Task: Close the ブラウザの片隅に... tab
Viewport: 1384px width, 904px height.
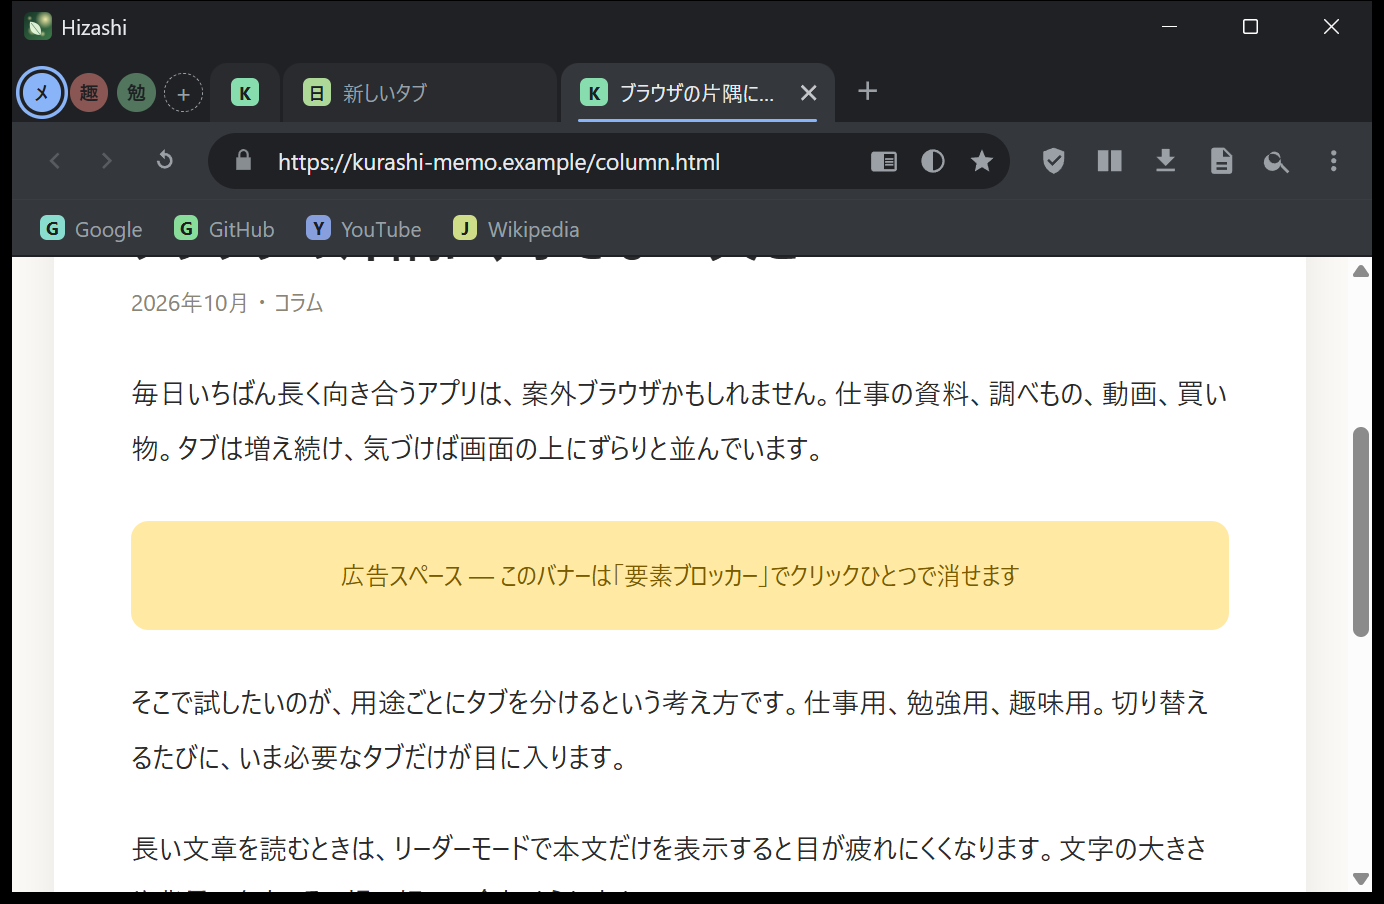Action: coord(809,93)
